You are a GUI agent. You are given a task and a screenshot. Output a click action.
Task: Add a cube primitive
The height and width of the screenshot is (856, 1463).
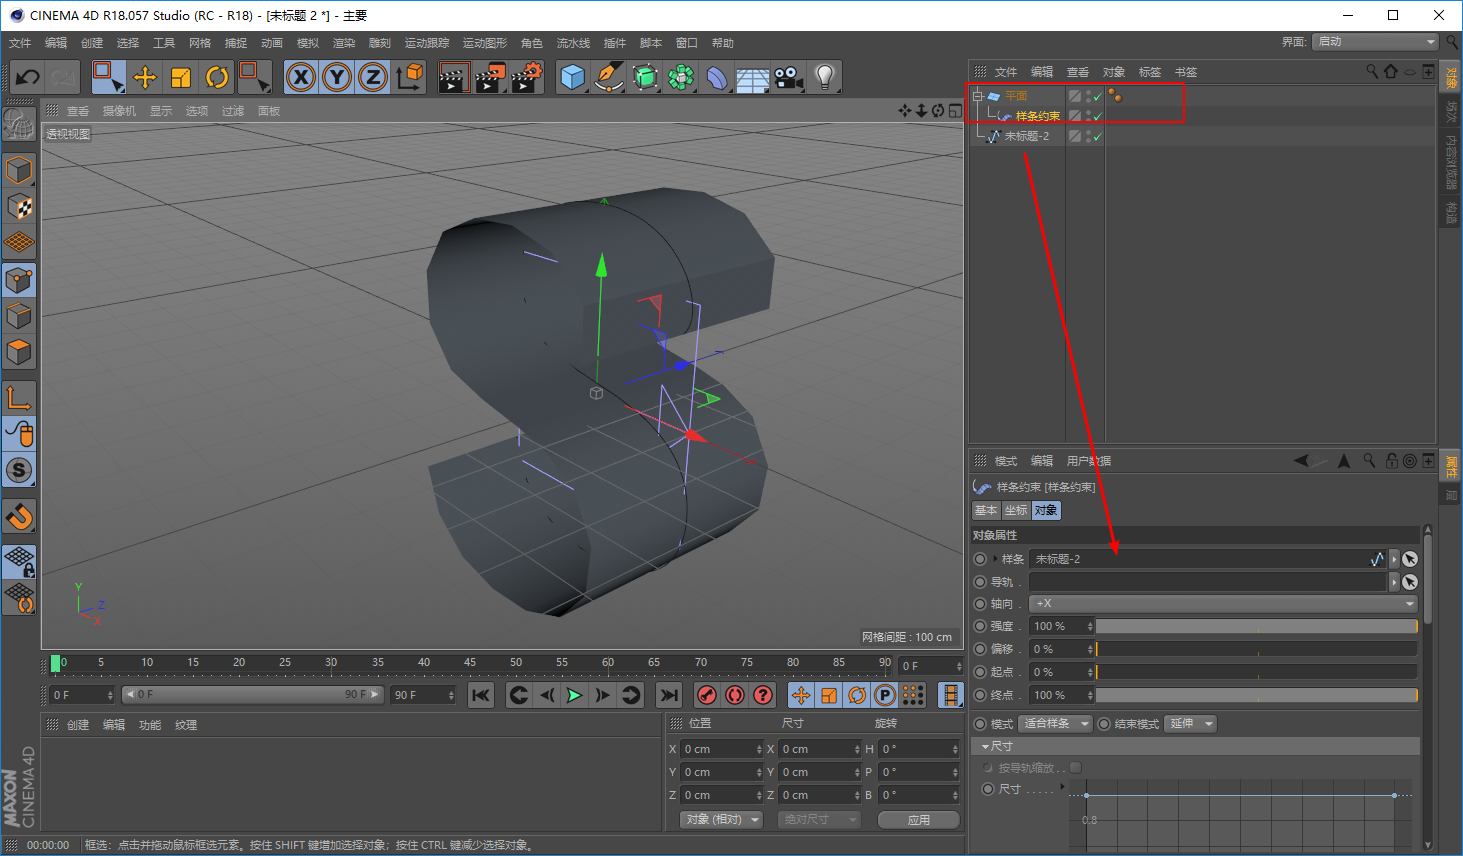point(572,77)
